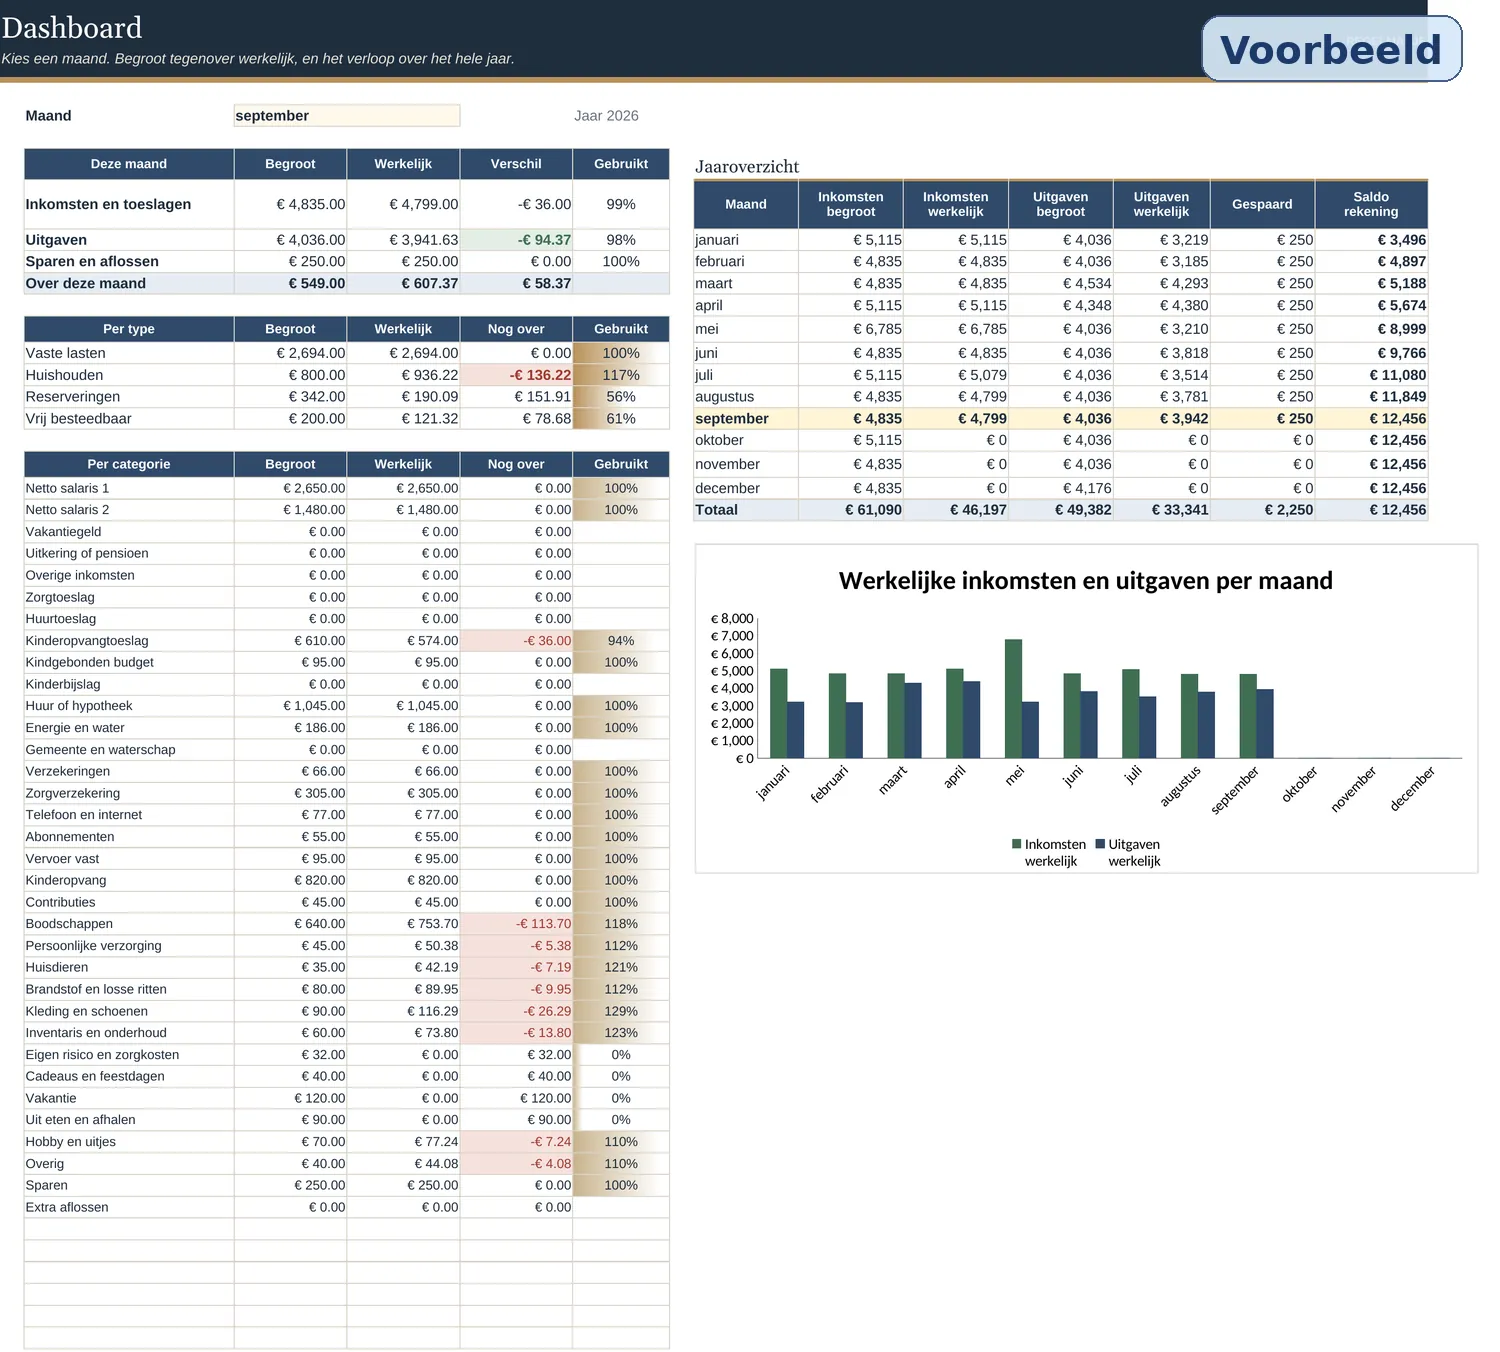Select the "mei" row label in Jaaroverzicht table

707,329
